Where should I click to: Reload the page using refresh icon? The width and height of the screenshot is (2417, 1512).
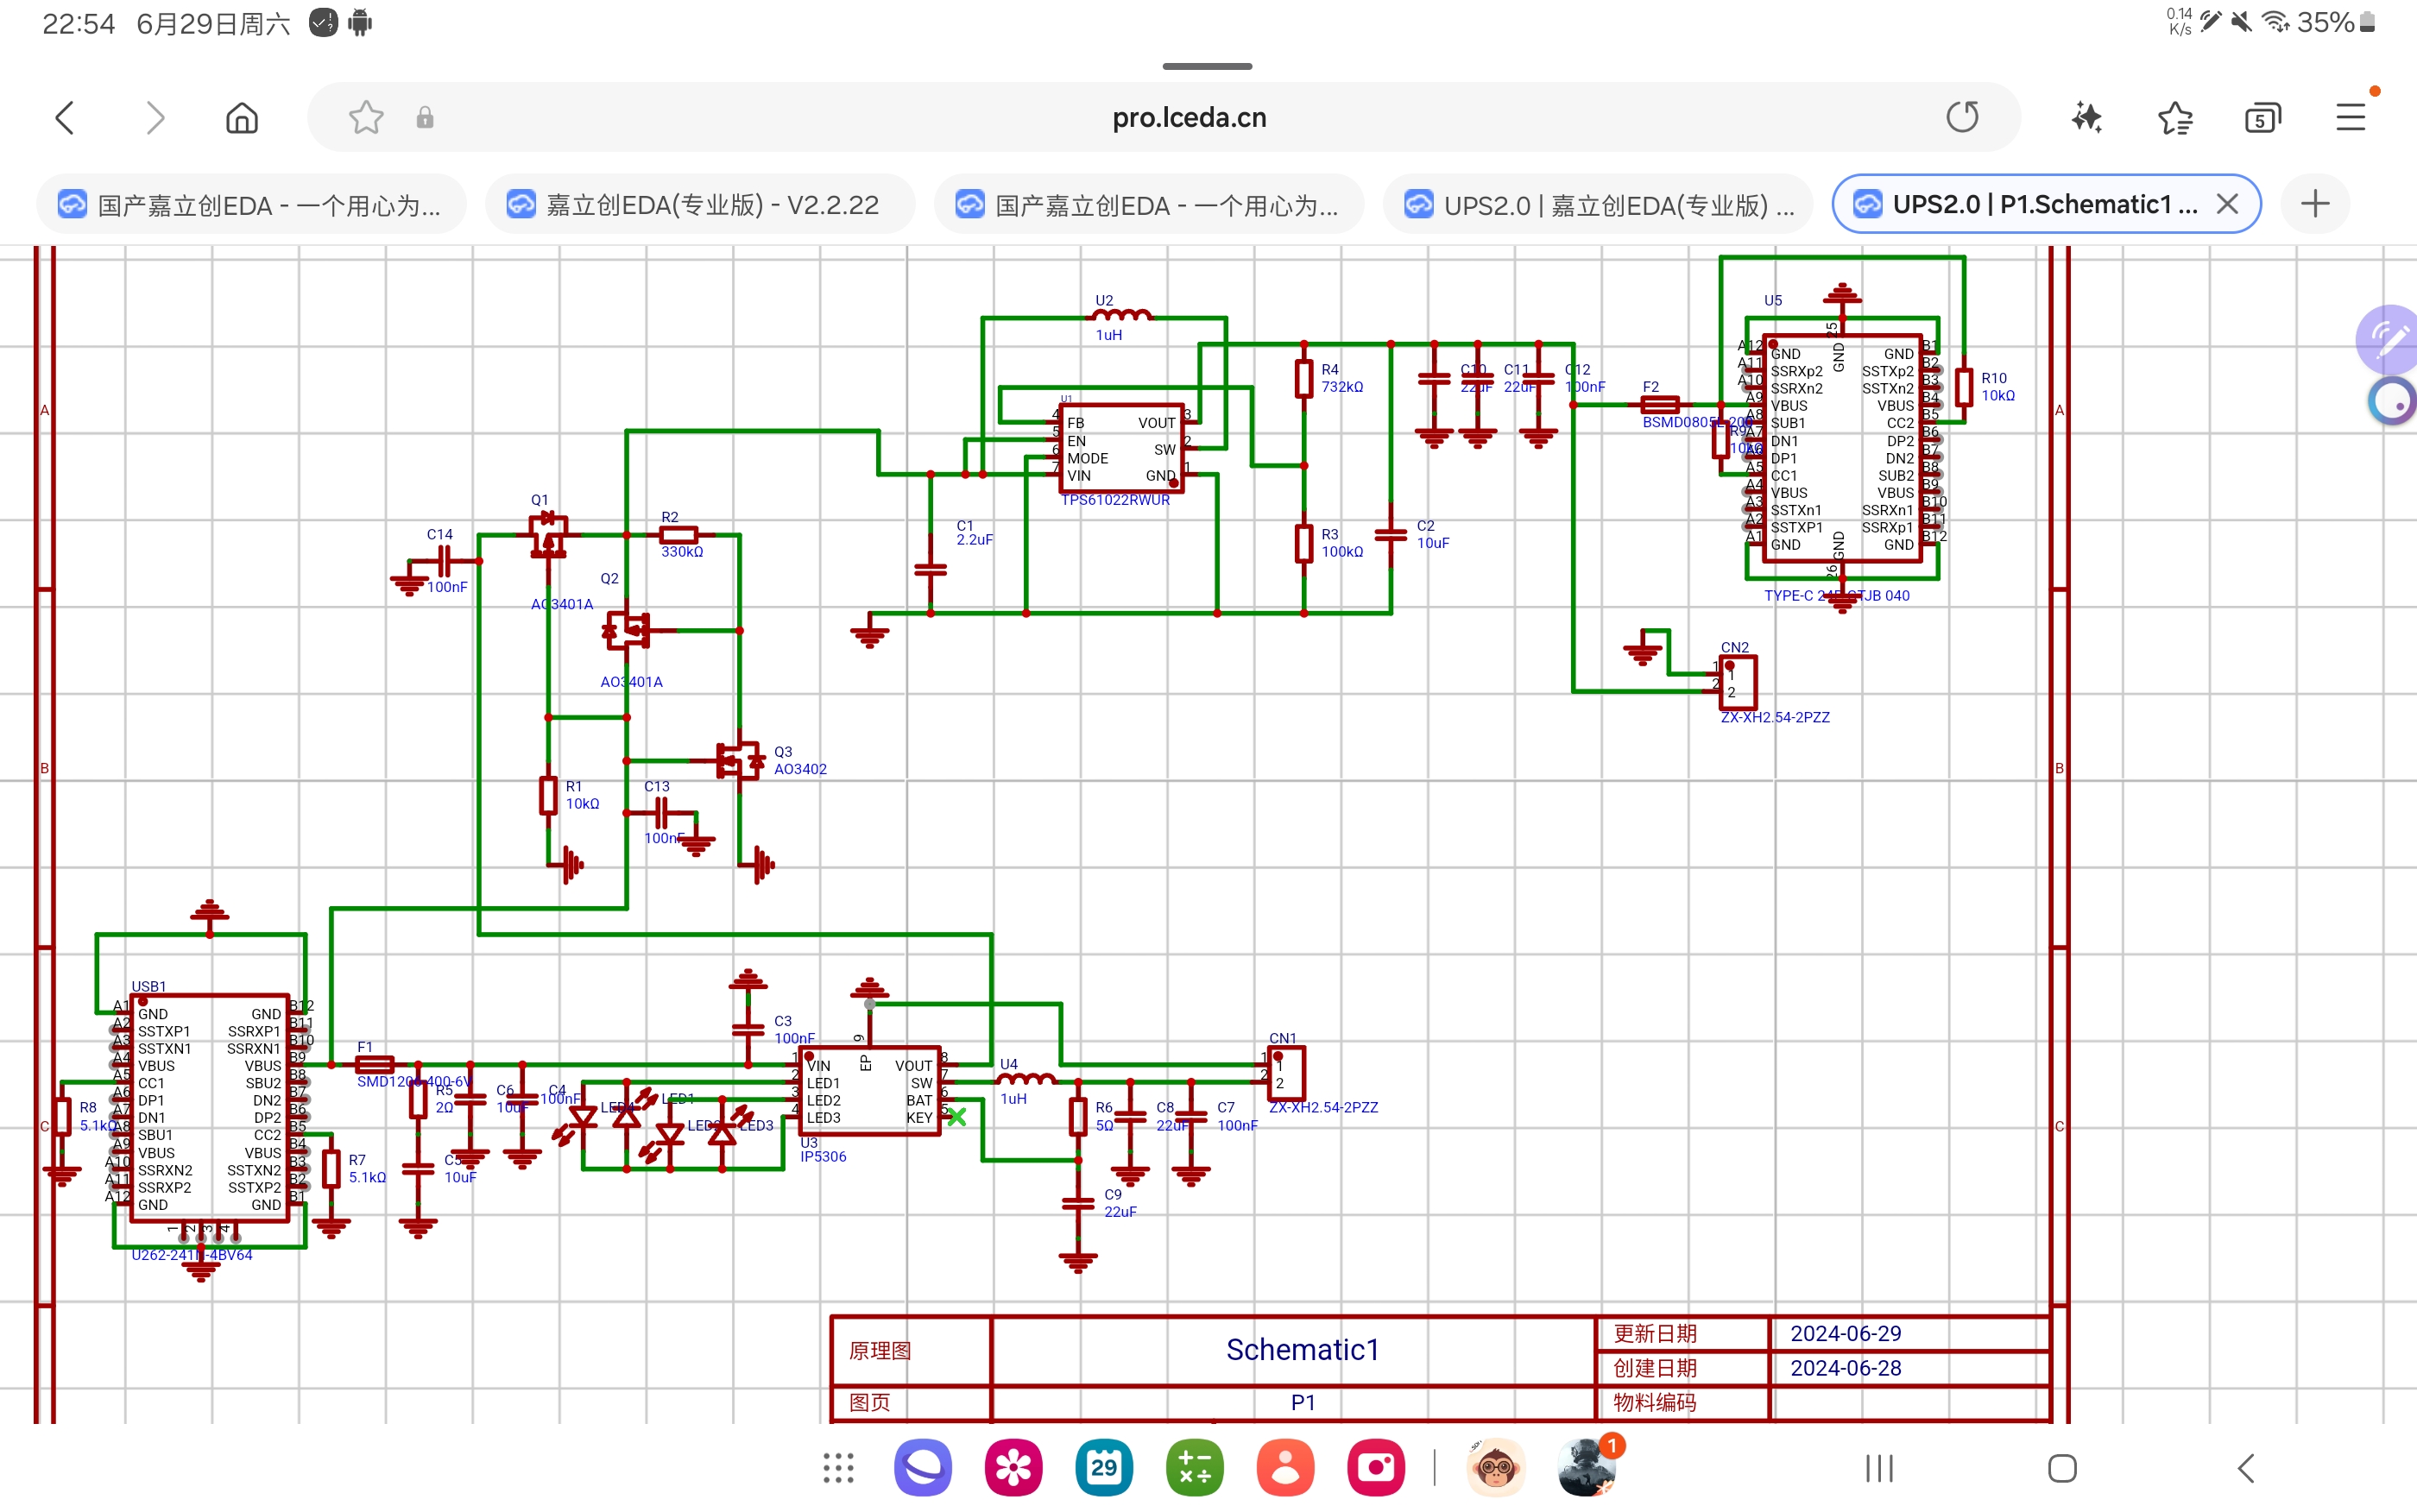pyautogui.click(x=1962, y=117)
